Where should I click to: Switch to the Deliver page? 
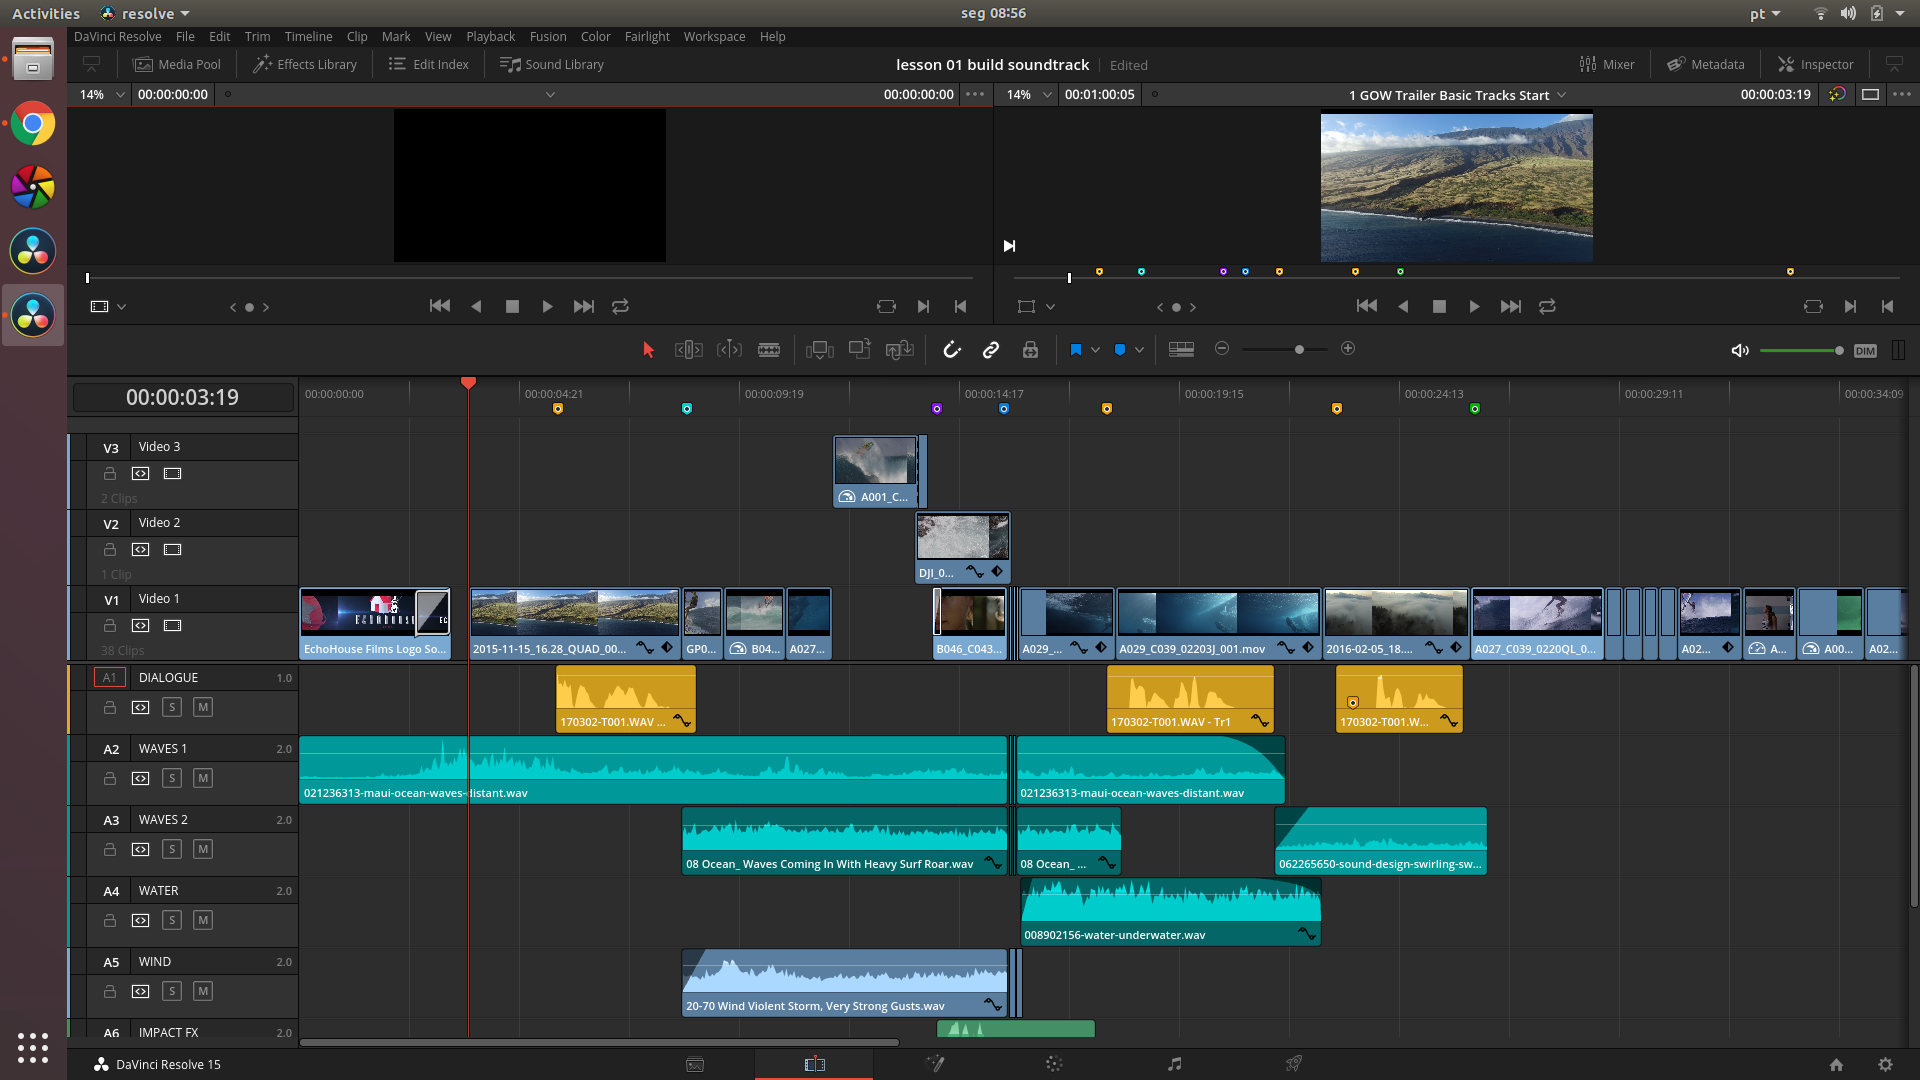[1293, 1064]
